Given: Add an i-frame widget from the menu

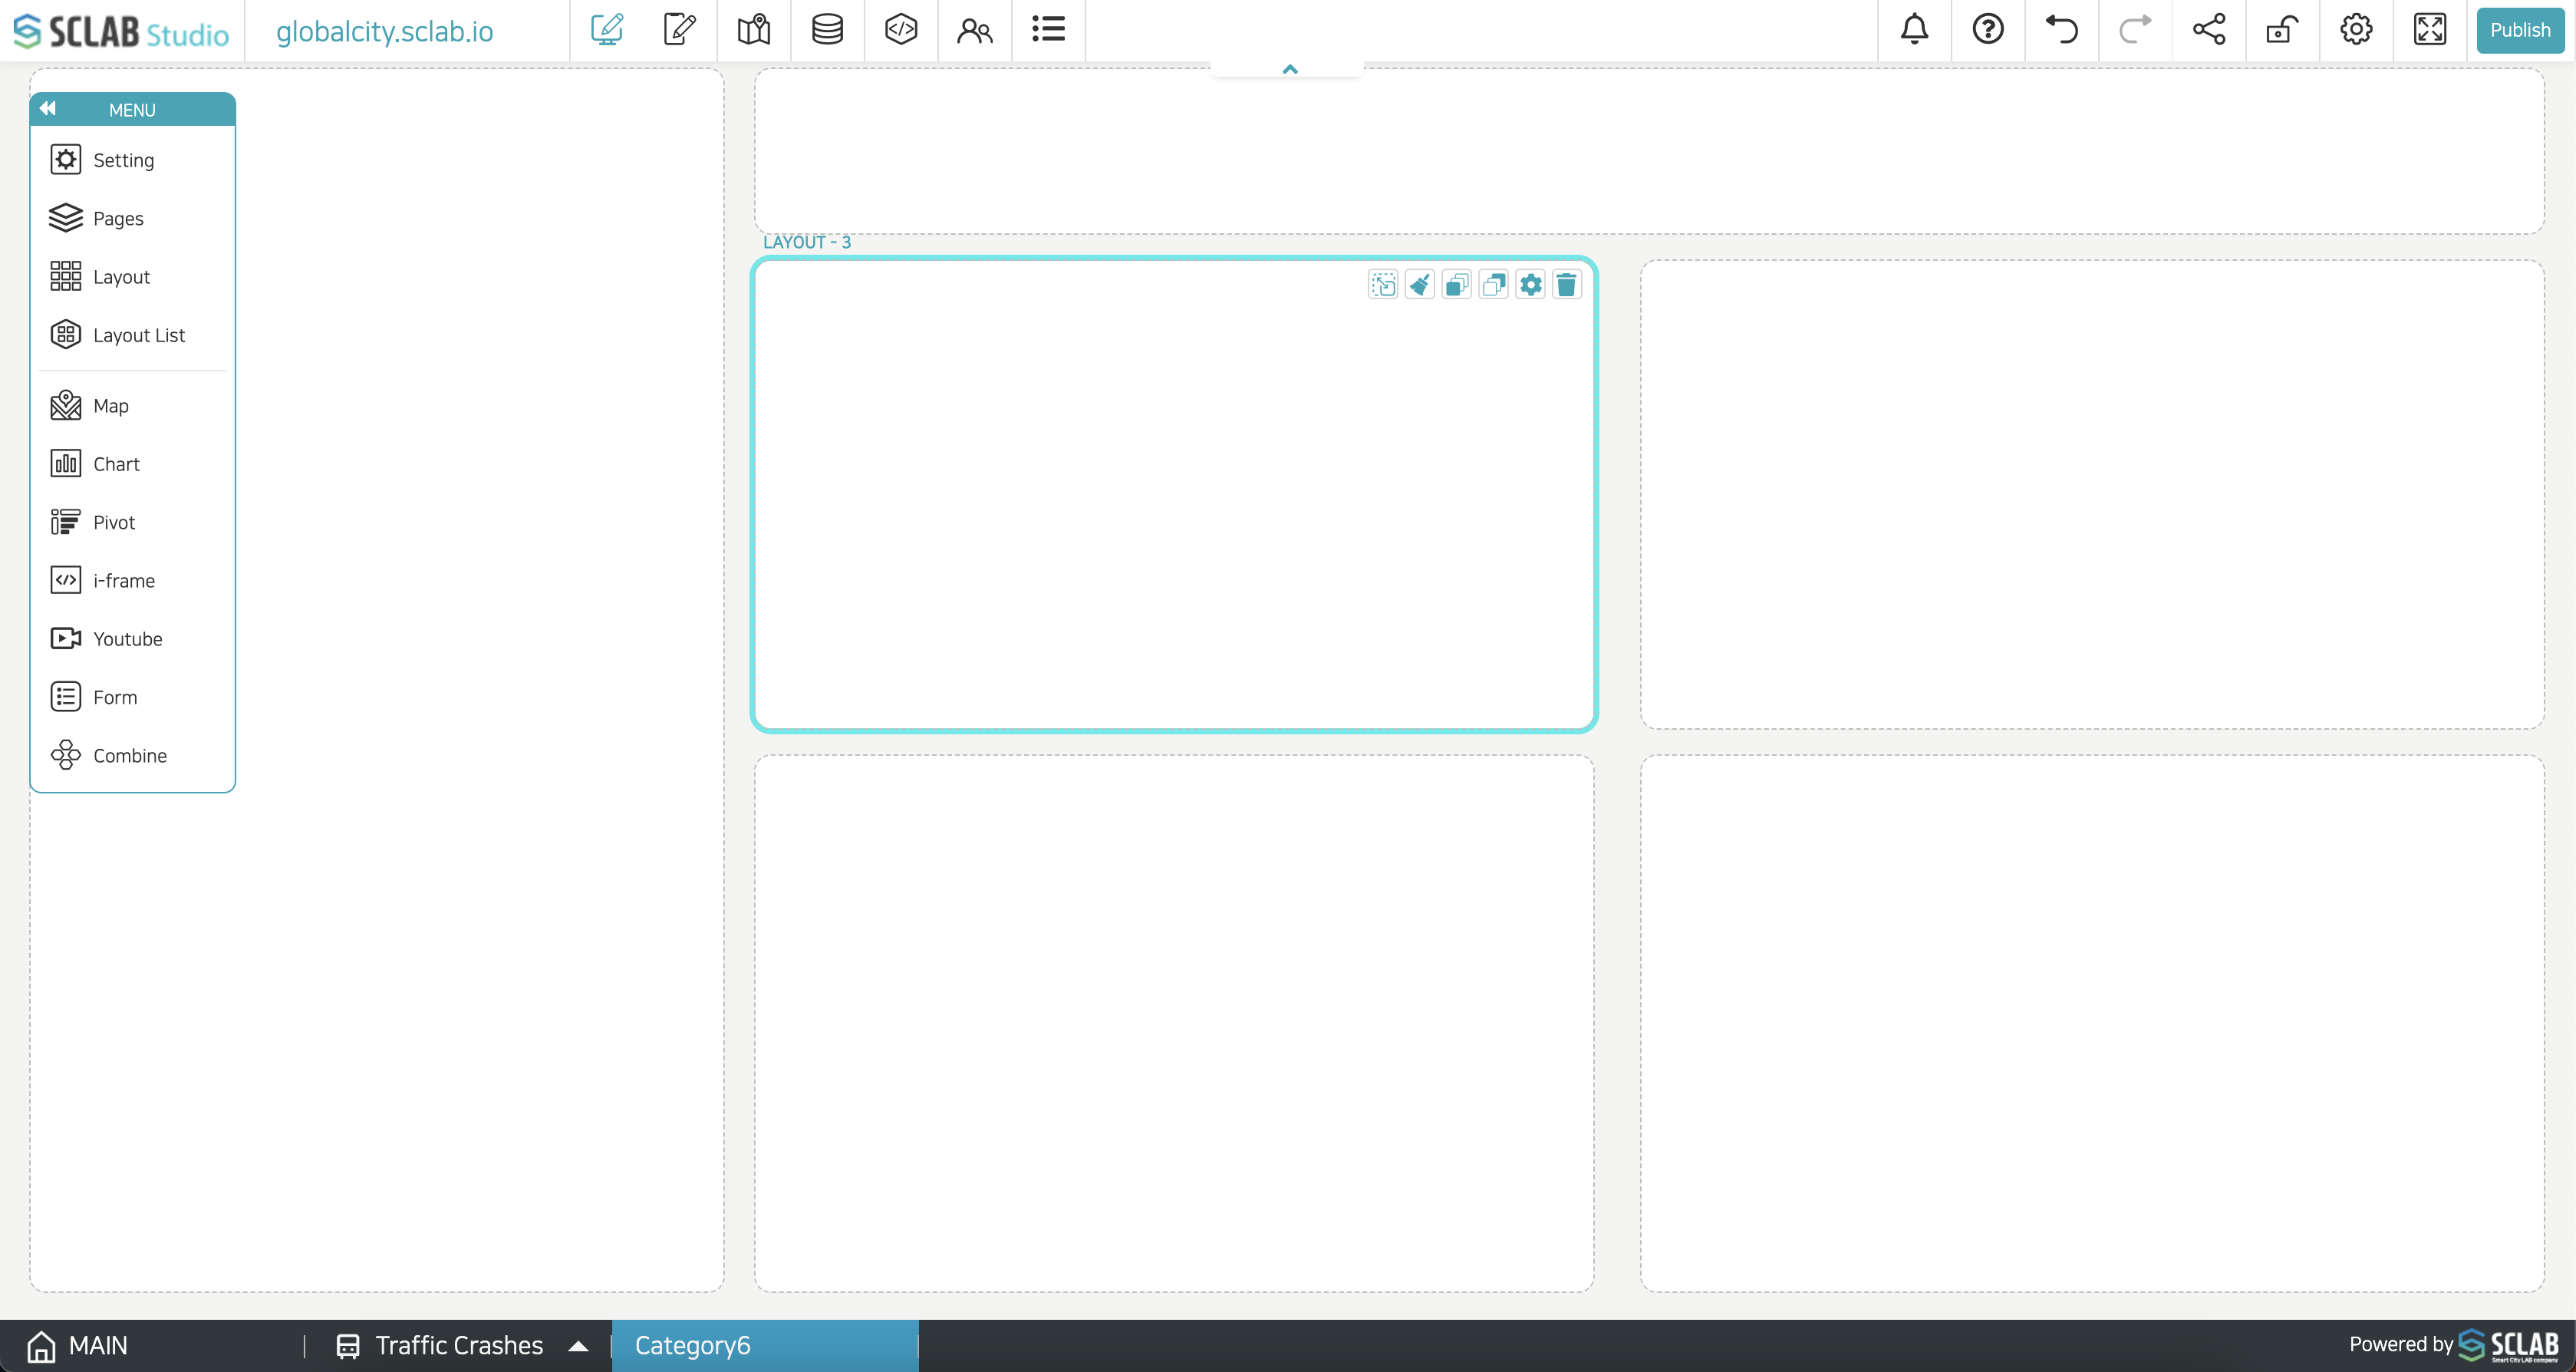Looking at the screenshot, I should (132, 580).
